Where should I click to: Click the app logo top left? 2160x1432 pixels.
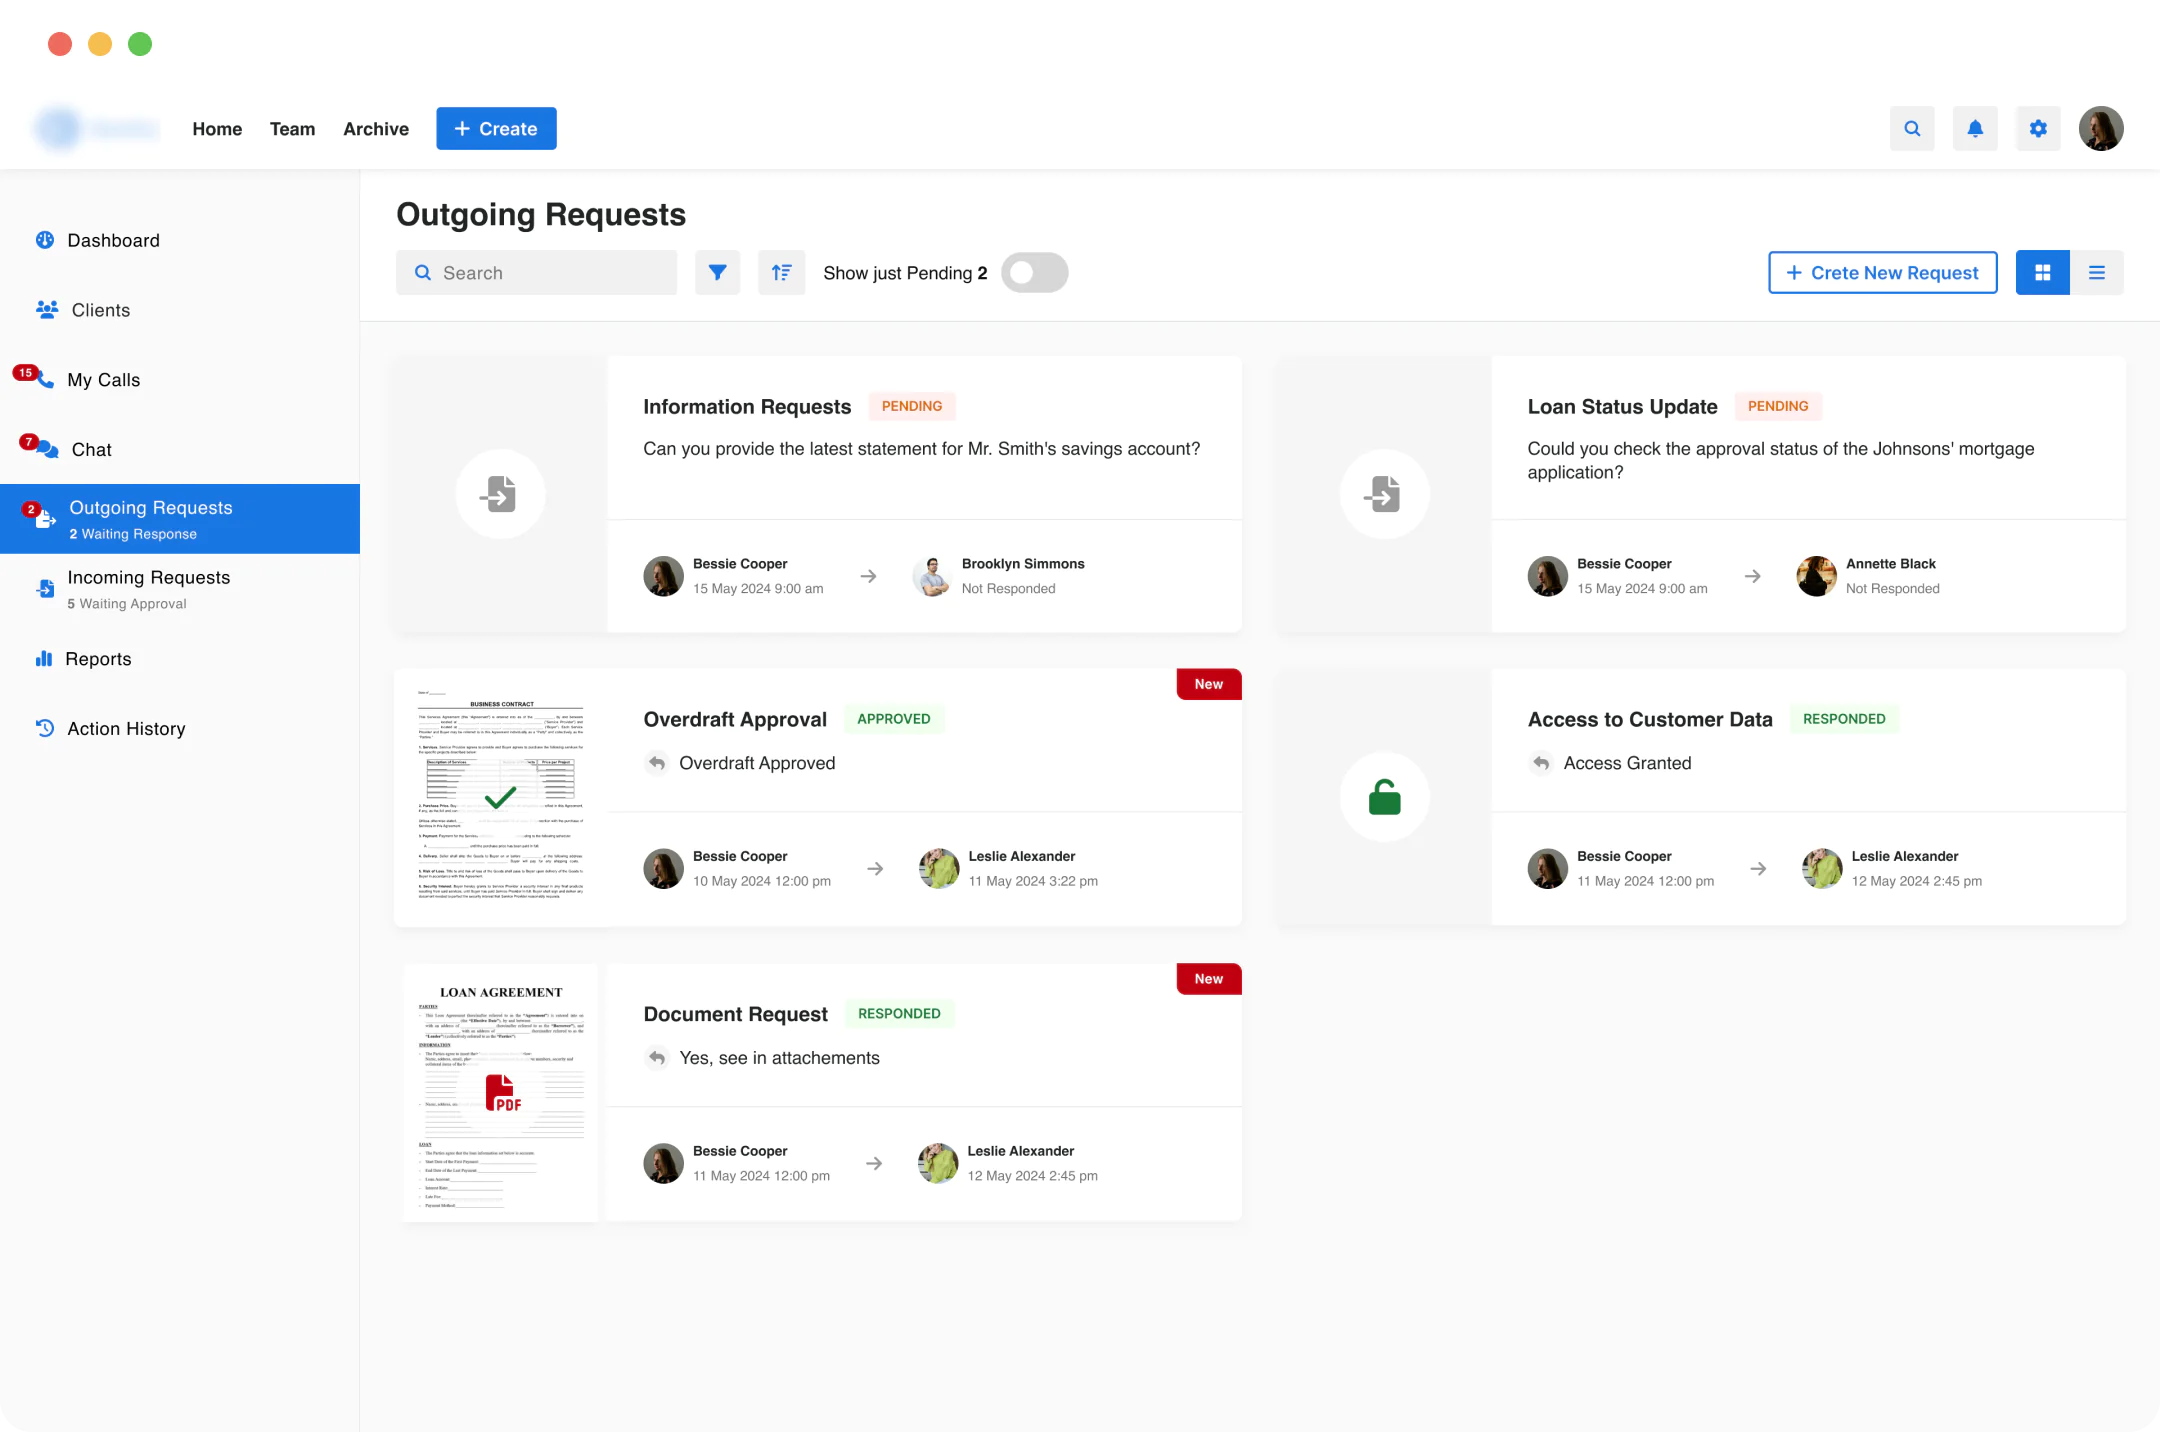[x=97, y=128]
